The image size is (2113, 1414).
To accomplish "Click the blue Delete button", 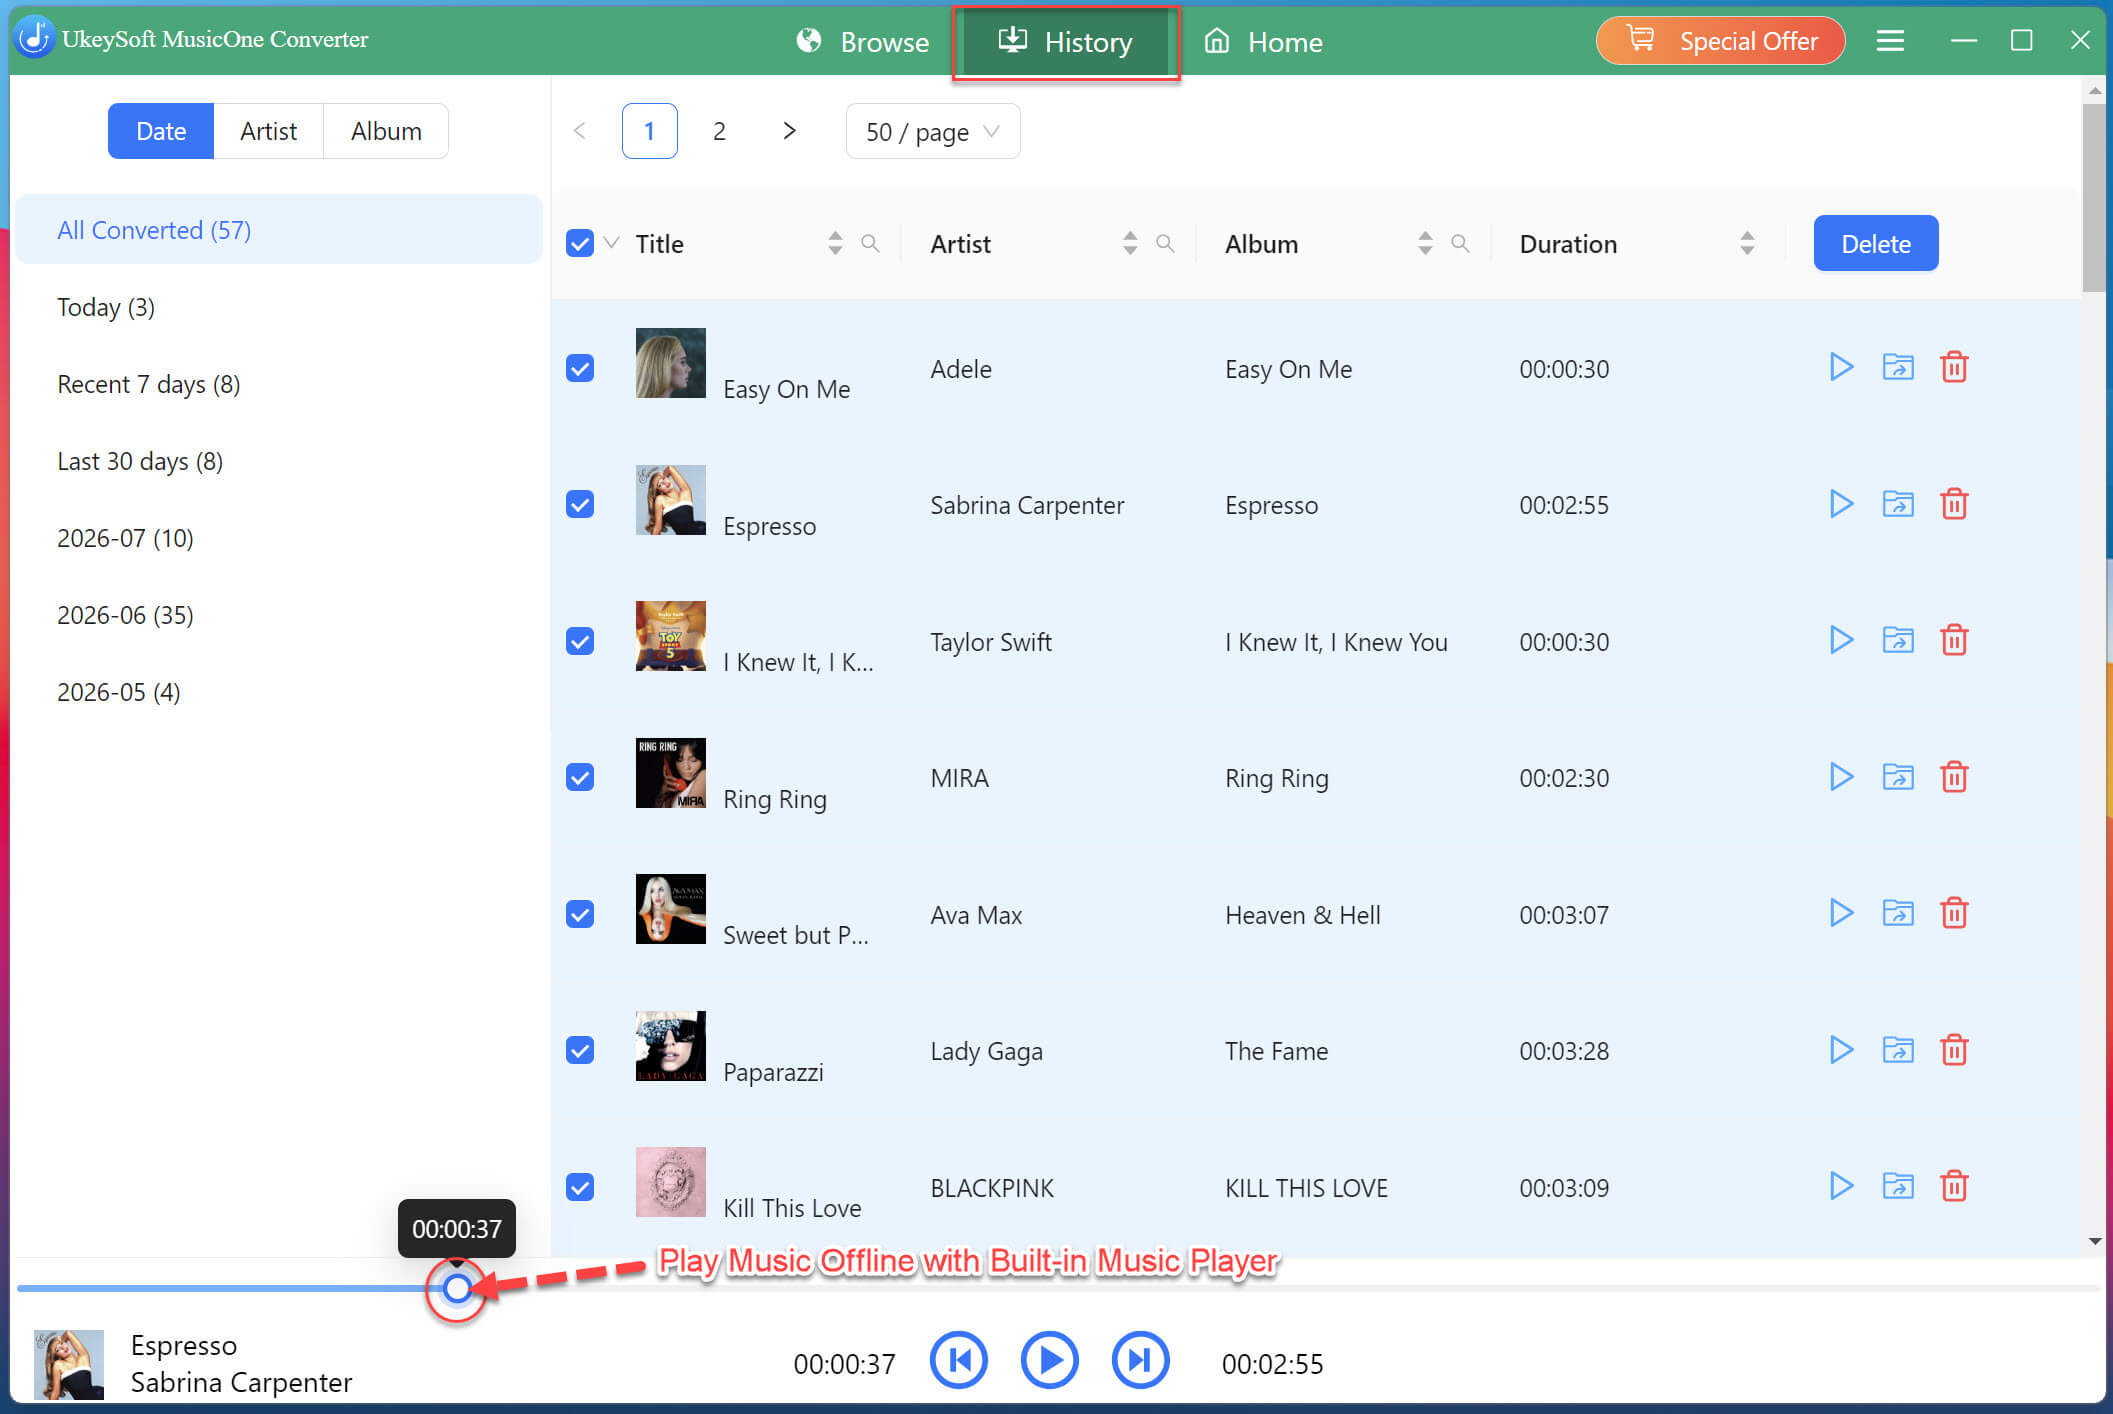I will [1875, 243].
